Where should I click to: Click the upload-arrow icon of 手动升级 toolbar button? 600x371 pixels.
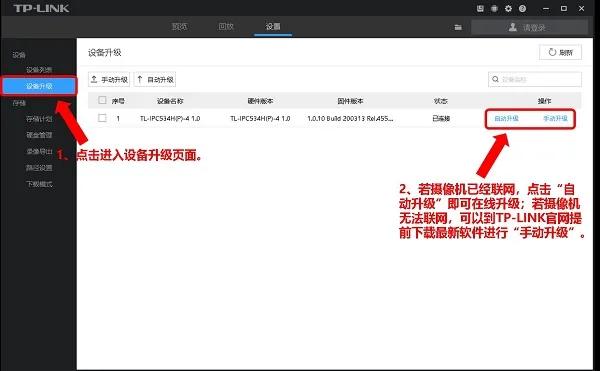(94, 79)
